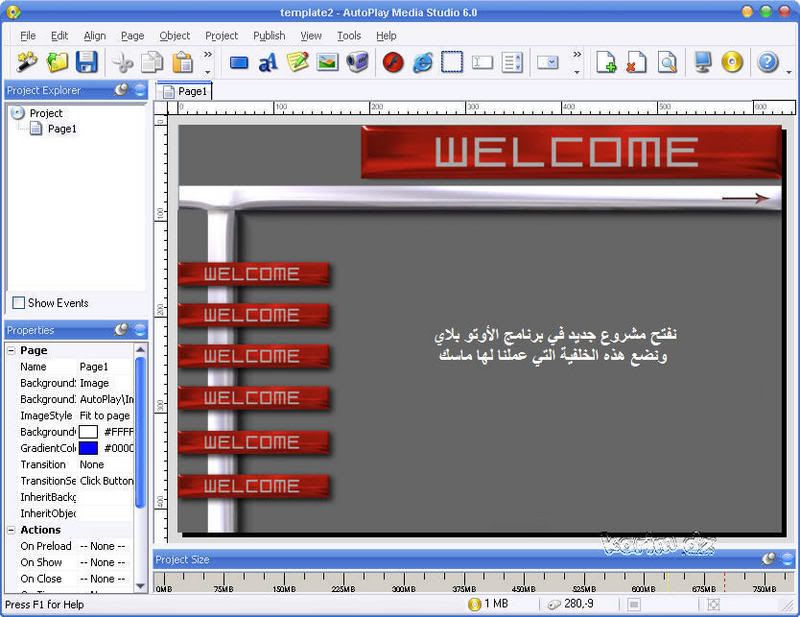Pin the Properties panel
This screenshot has height=617, width=800.
coord(121,330)
